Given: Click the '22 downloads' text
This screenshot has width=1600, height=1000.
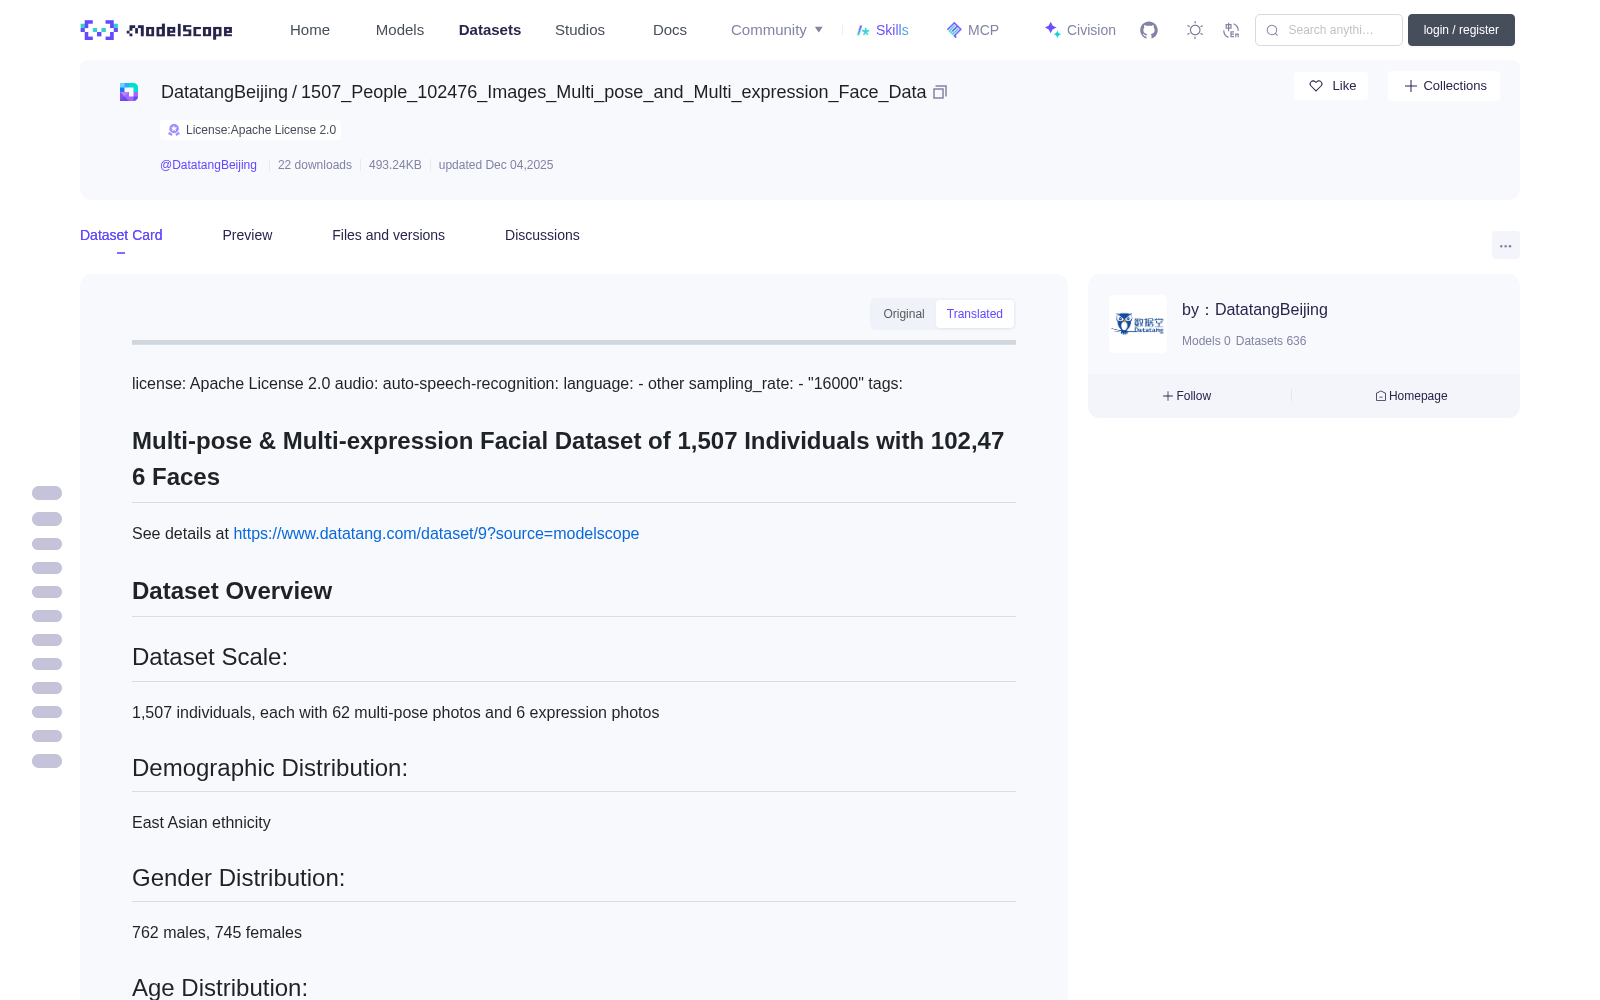Looking at the screenshot, I should (315, 165).
